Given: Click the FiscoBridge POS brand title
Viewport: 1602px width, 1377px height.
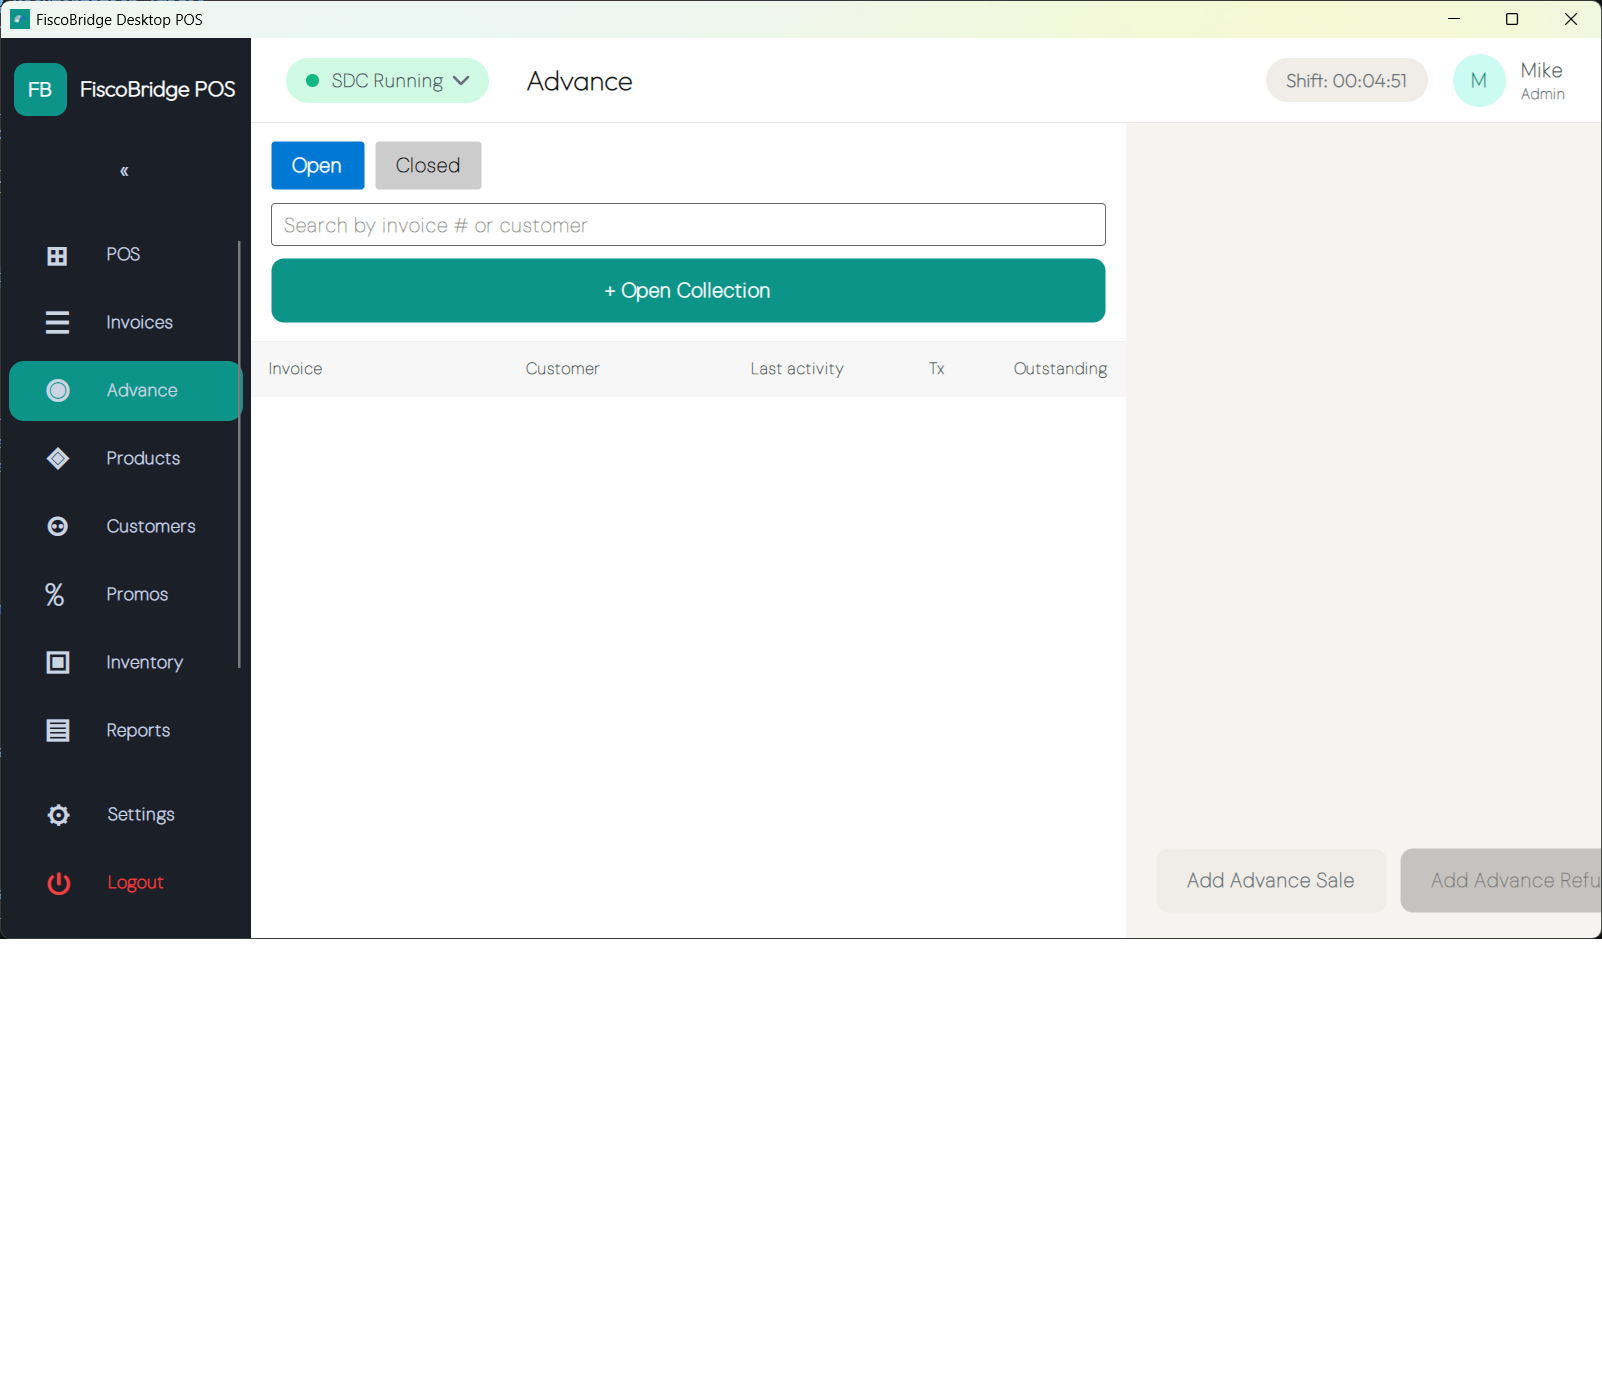Looking at the screenshot, I should point(158,89).
